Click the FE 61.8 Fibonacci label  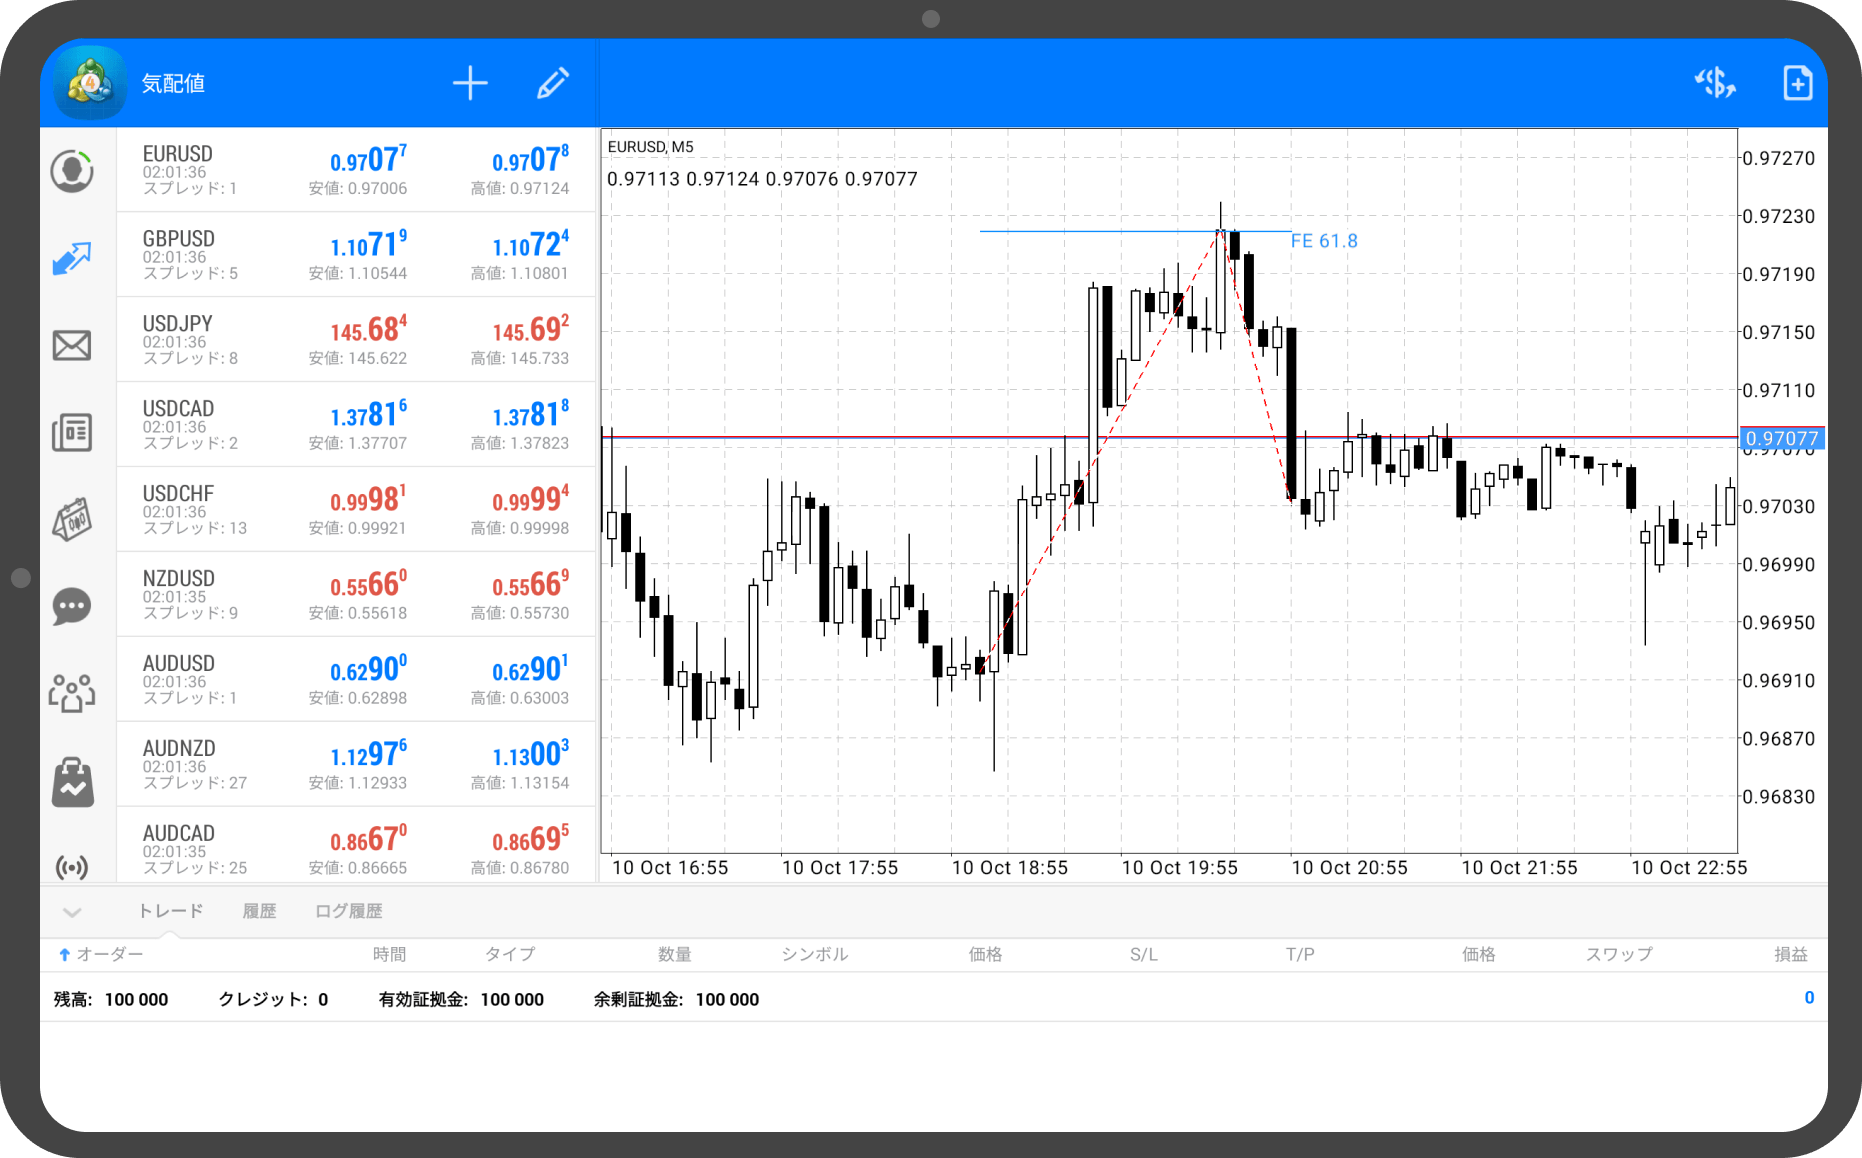click(x=1323, y=241)
